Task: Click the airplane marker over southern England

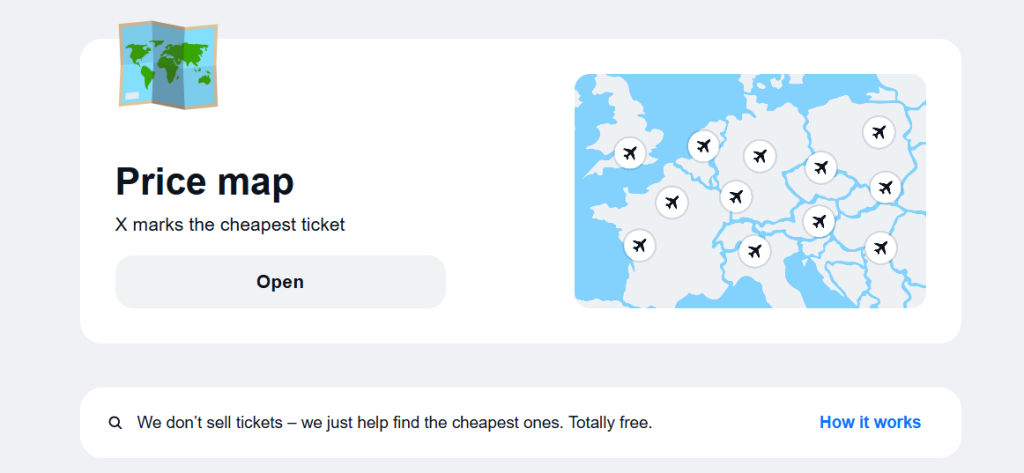Action: 629,153
